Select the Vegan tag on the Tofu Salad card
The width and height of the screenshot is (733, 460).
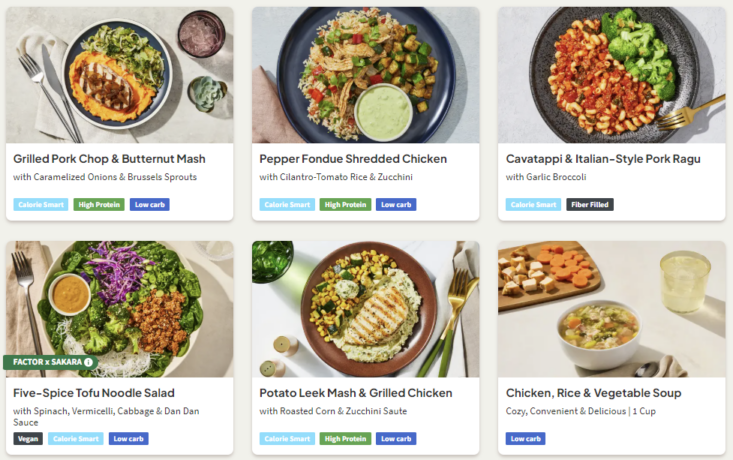click(x=28, y=439)
